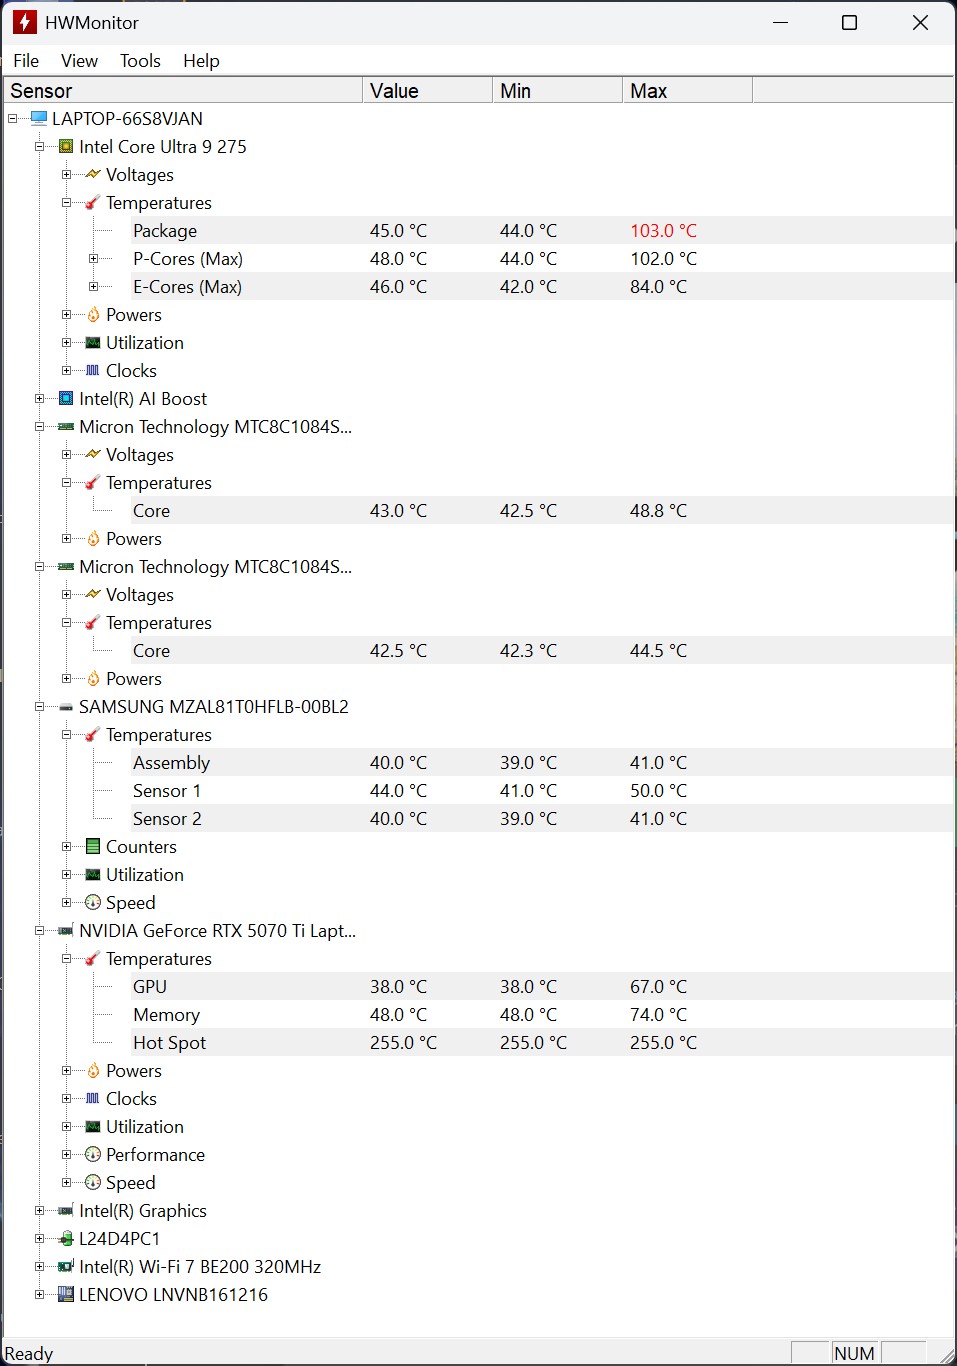Click the HWMonitor app icon in title bar
The height and width of the screenshot is (1366, 957).
[x=24, y=22]
